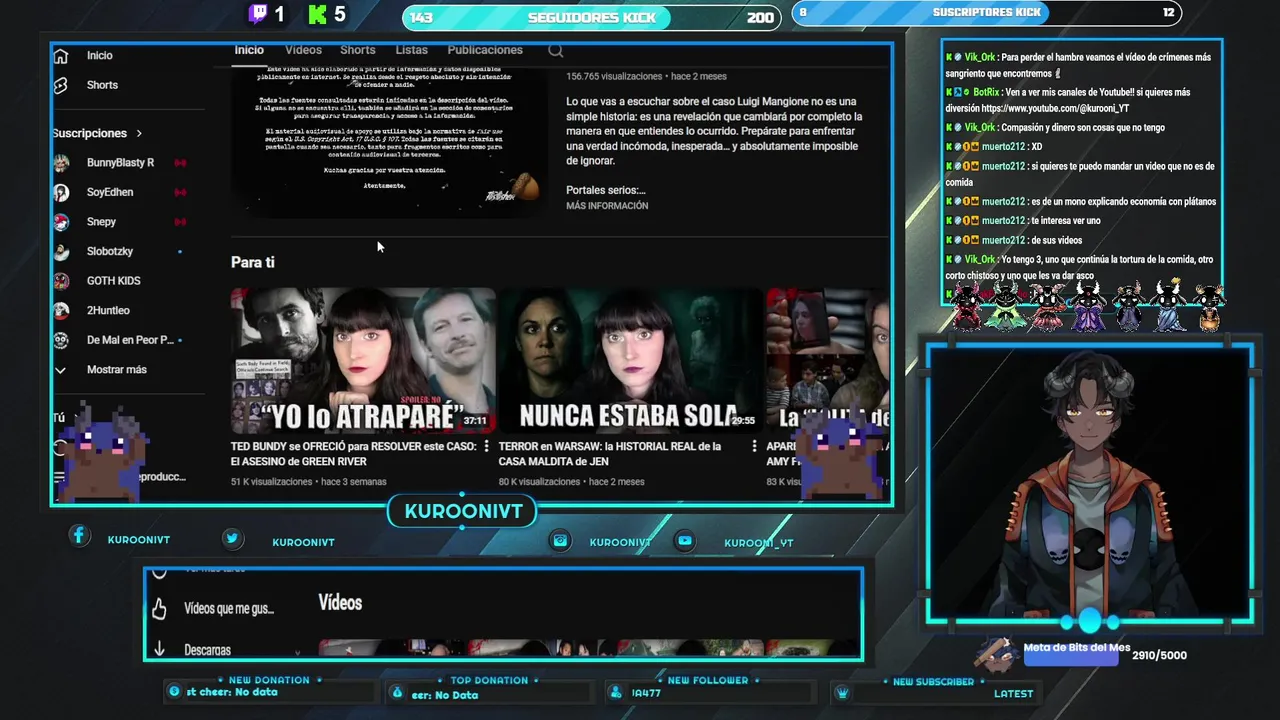Open options menu for TERROR en WARSAW video
The image size is (1280, 720).
[754, 447]
